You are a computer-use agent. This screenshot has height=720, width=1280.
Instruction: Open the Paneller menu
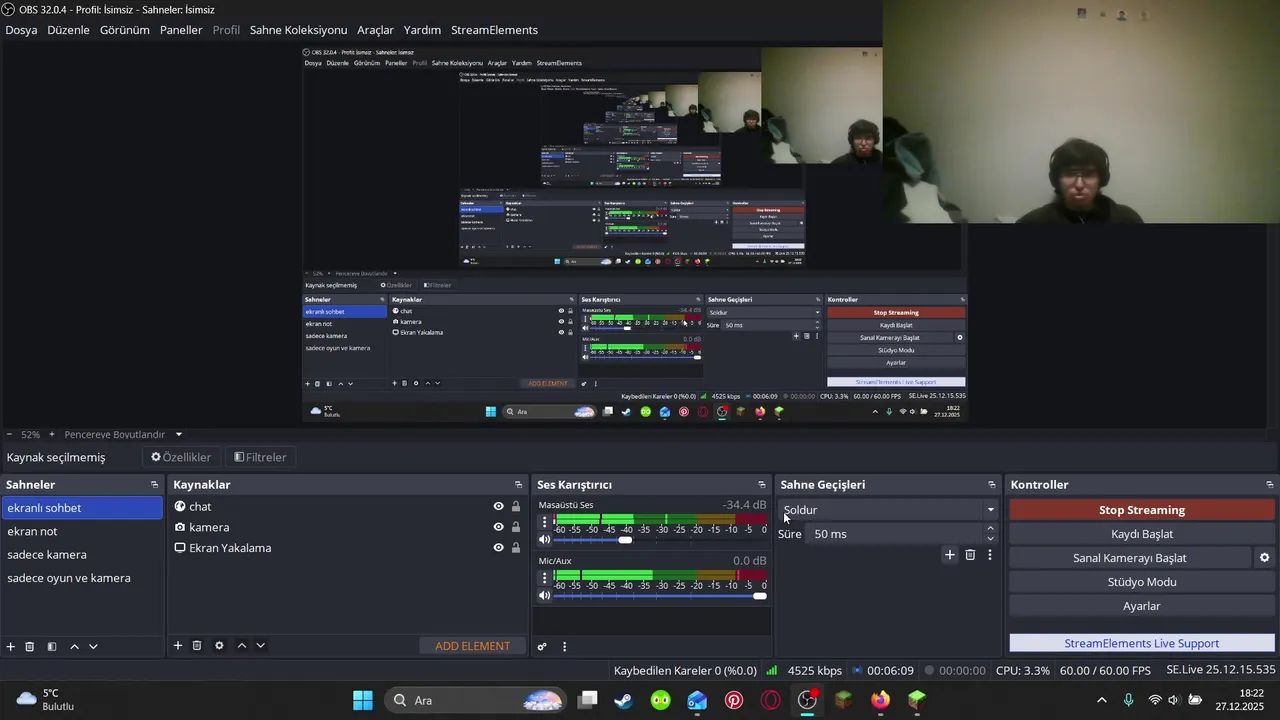click(181, 30)
